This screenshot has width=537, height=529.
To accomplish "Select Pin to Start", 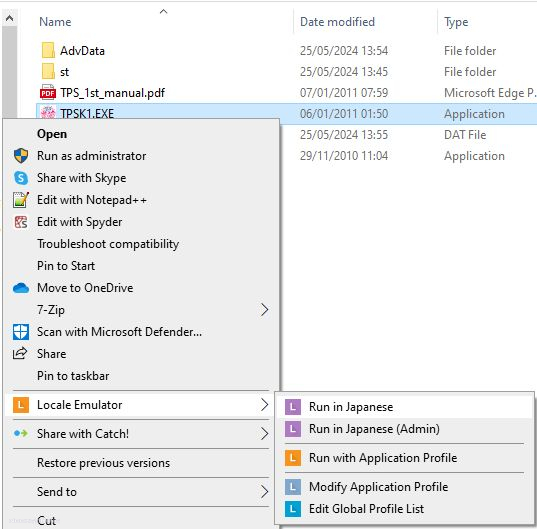I will tap(141, 266).
